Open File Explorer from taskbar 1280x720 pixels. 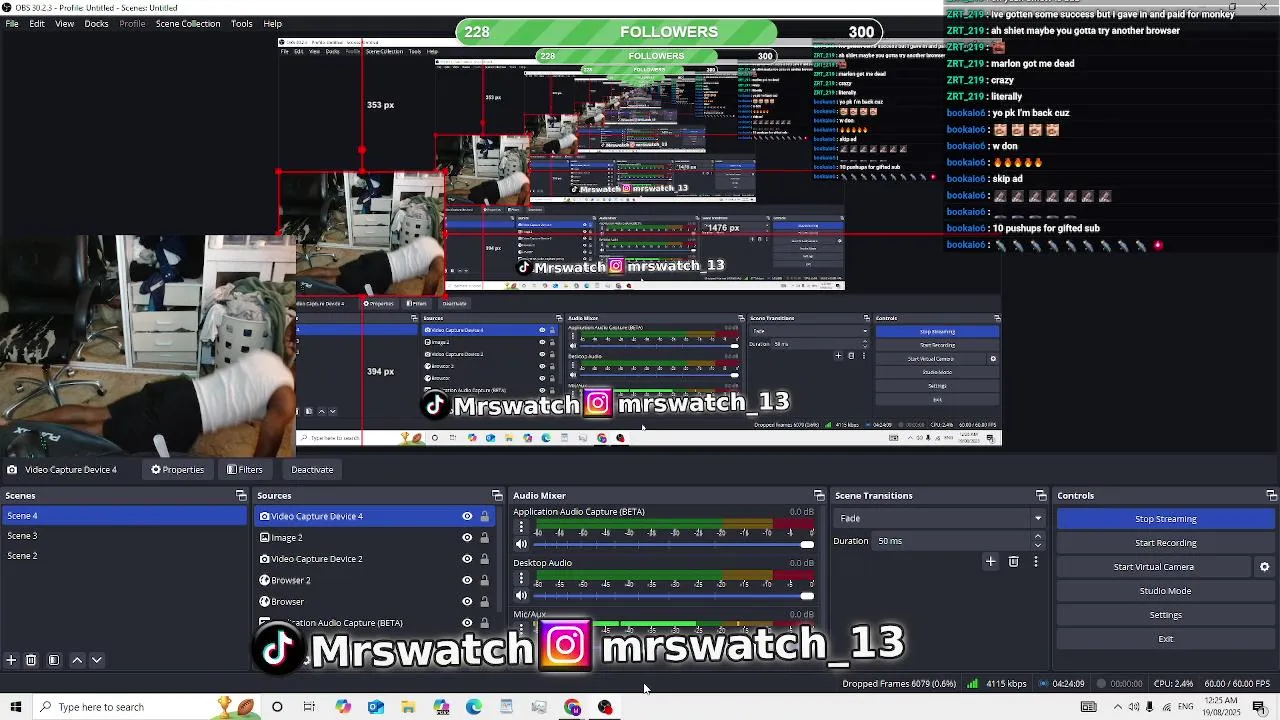[408, 707]
